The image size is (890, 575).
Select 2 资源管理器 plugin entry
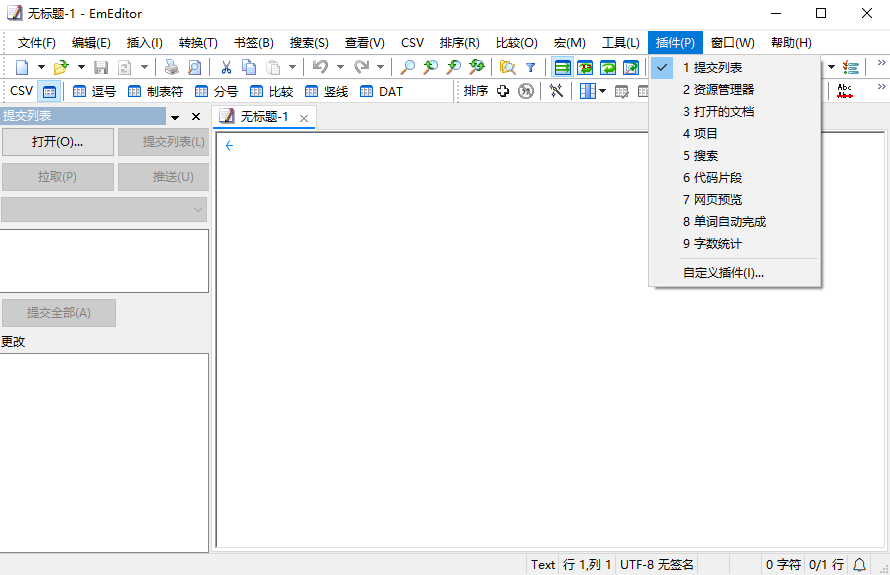(734, 90)
